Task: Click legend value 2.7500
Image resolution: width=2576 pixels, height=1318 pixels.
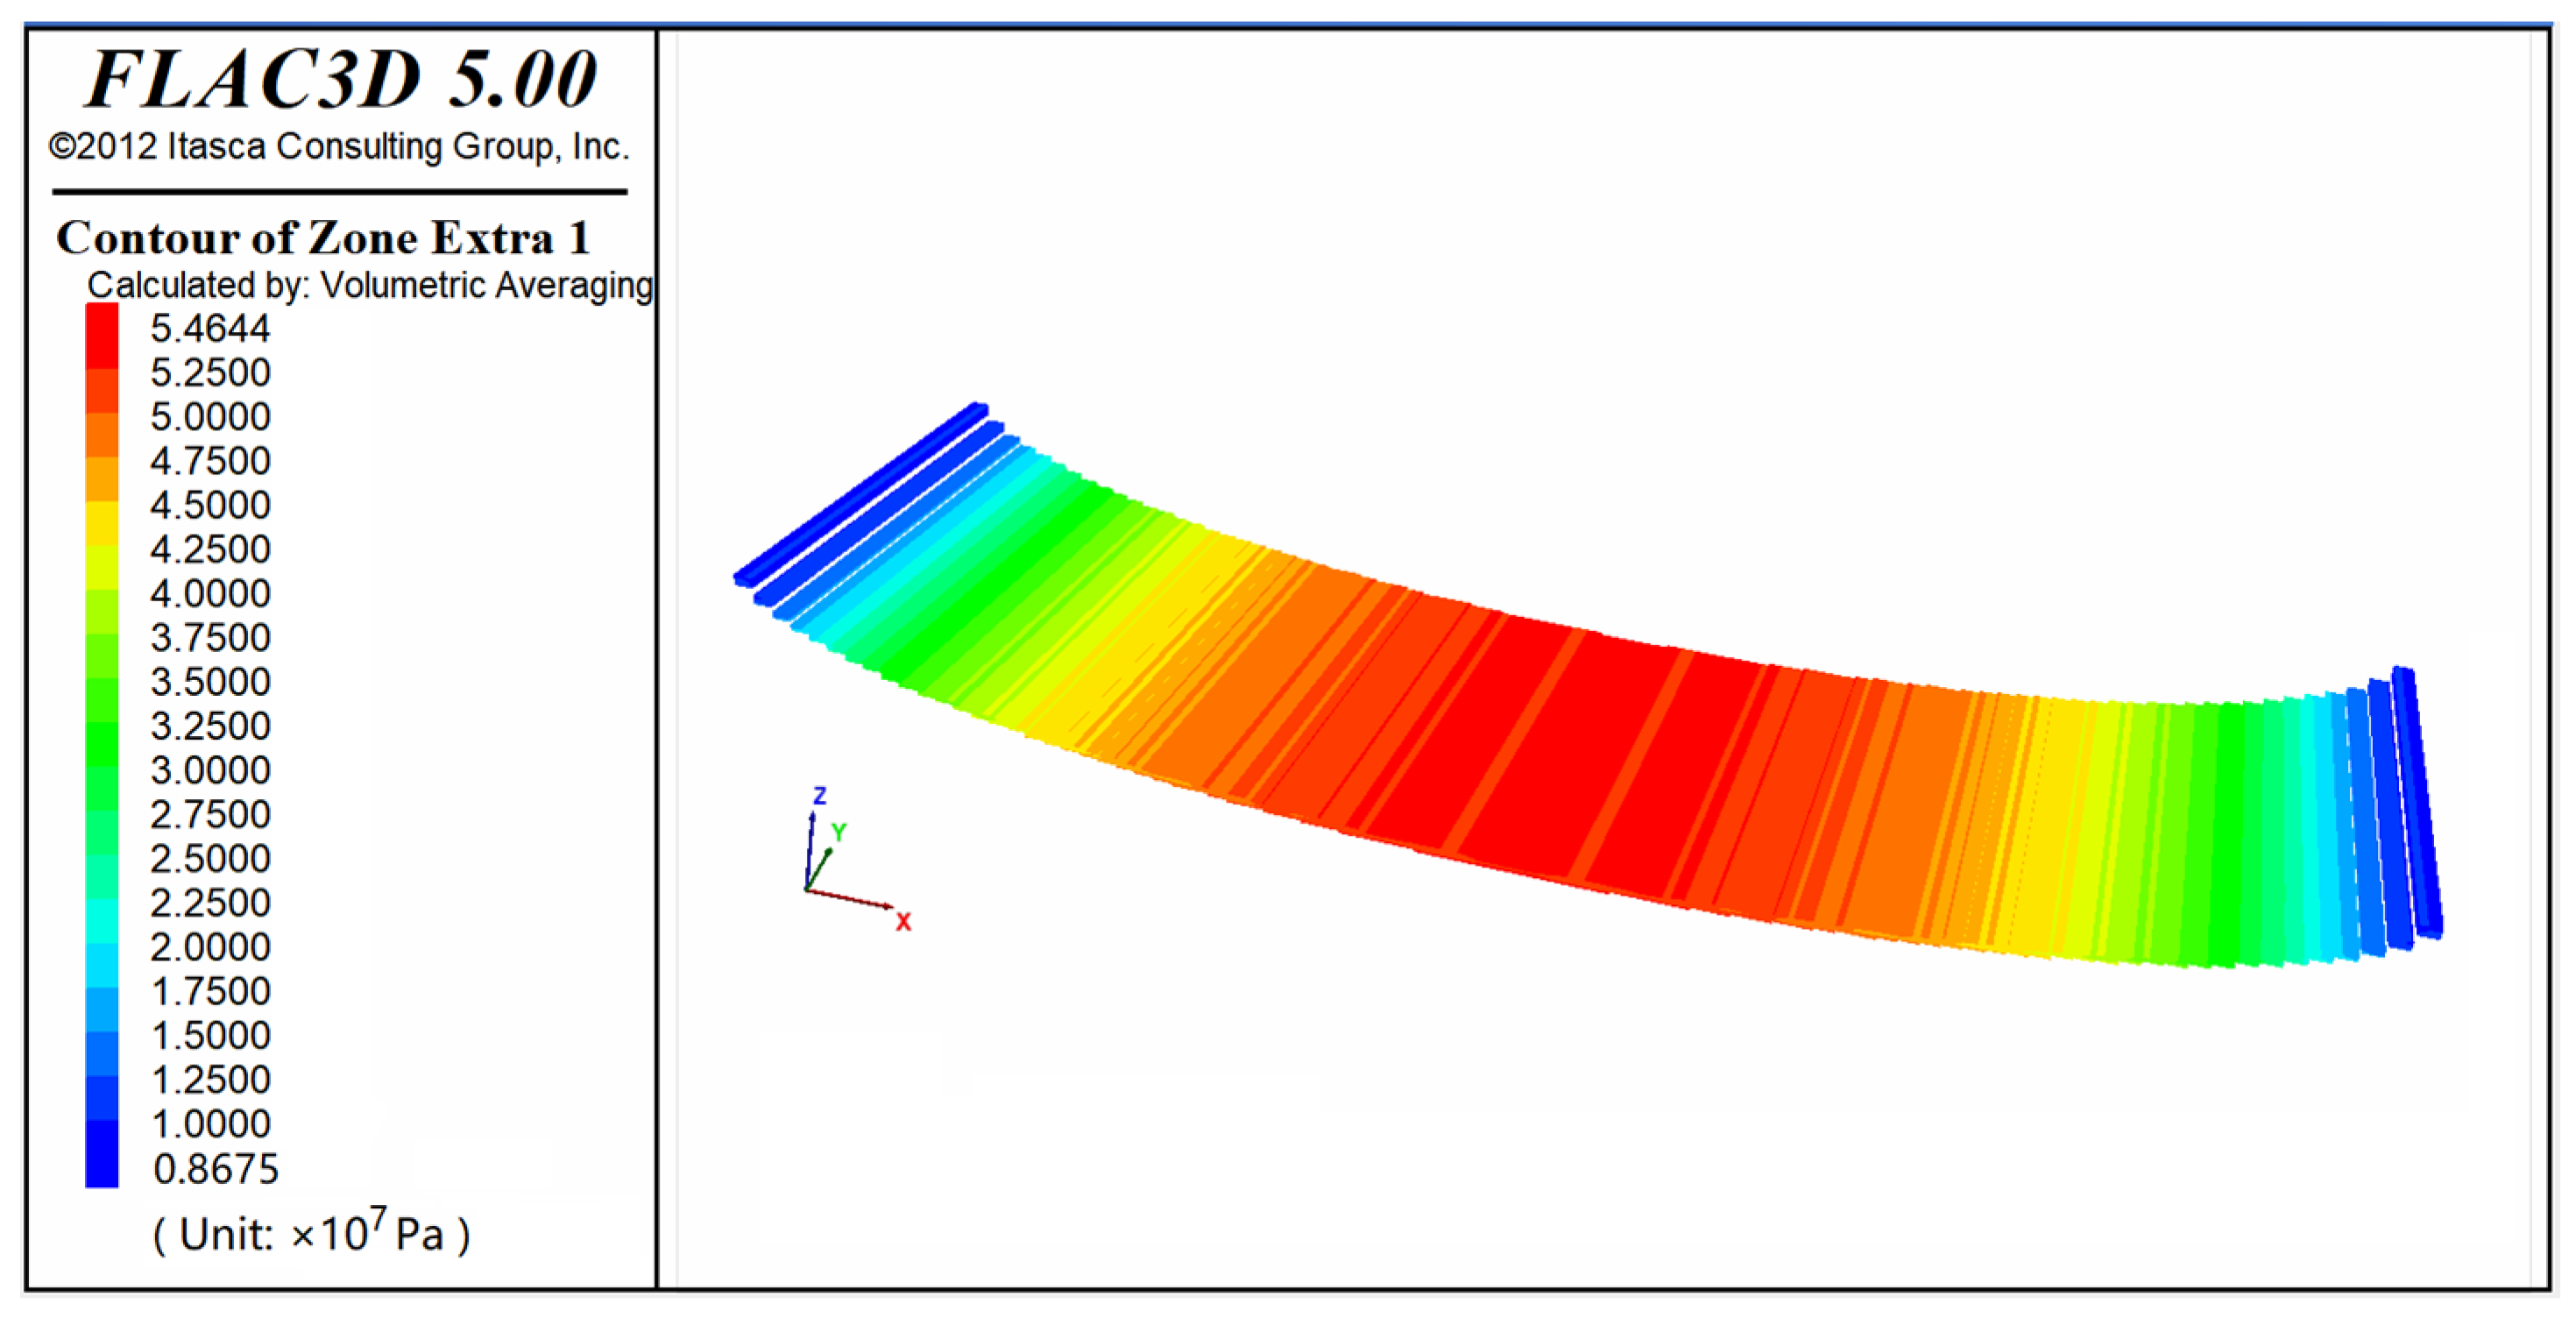Action: (210, 813)
